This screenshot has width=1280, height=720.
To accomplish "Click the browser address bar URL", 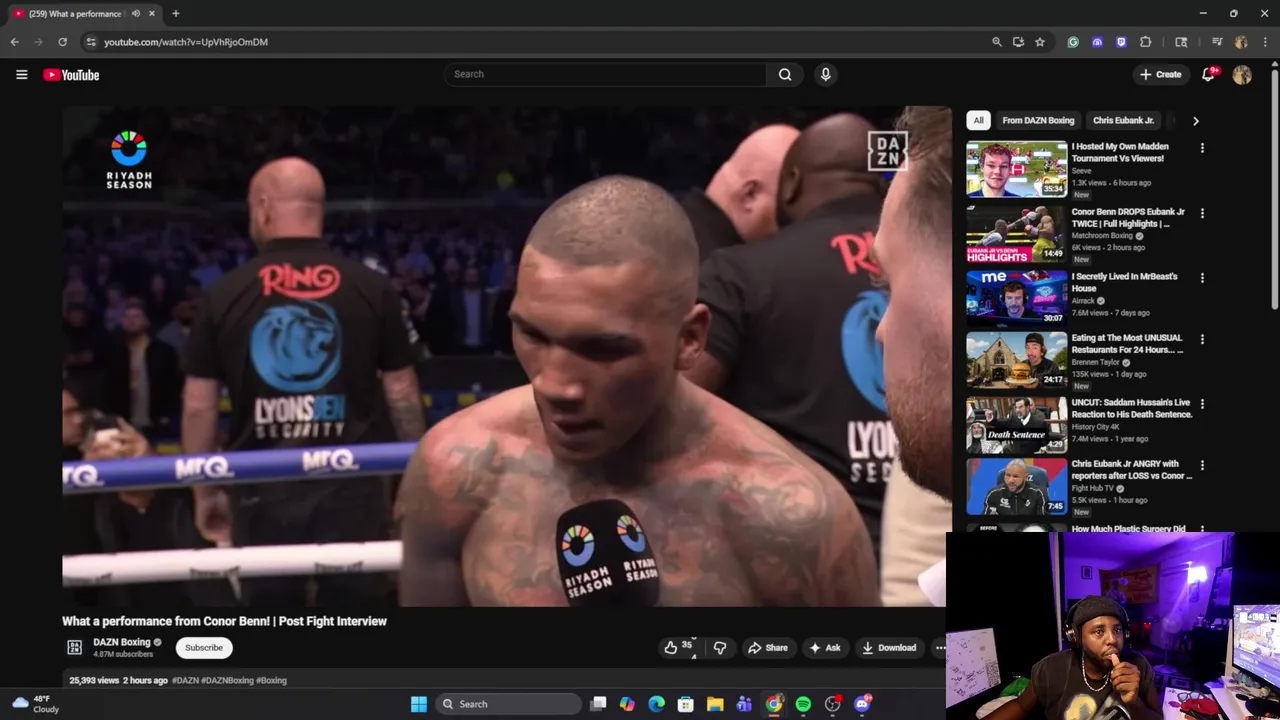I will 186,42.
